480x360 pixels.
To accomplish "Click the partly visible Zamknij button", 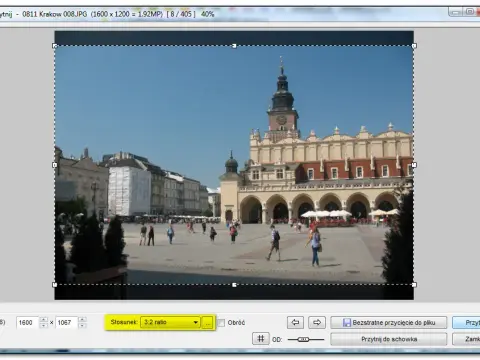I will coord(466,339).
